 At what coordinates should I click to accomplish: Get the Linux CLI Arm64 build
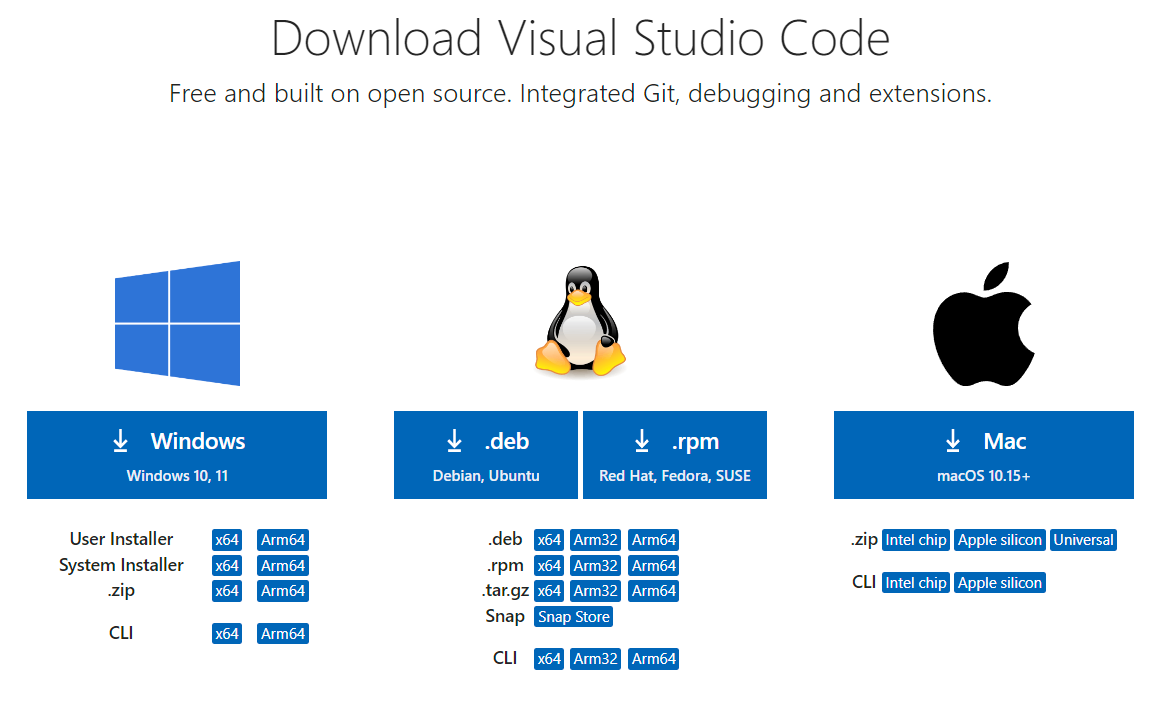(654, 659)
